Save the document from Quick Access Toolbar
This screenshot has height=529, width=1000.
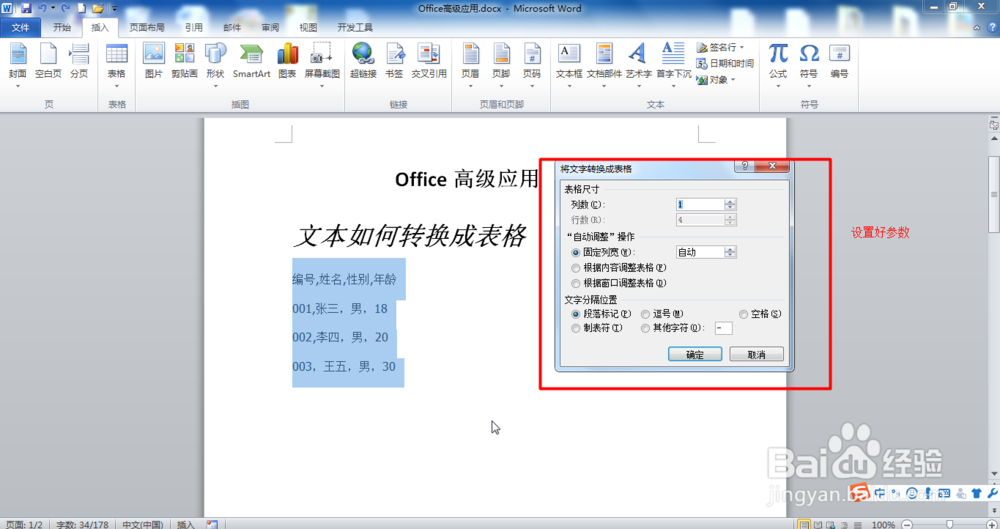(26, 8)
